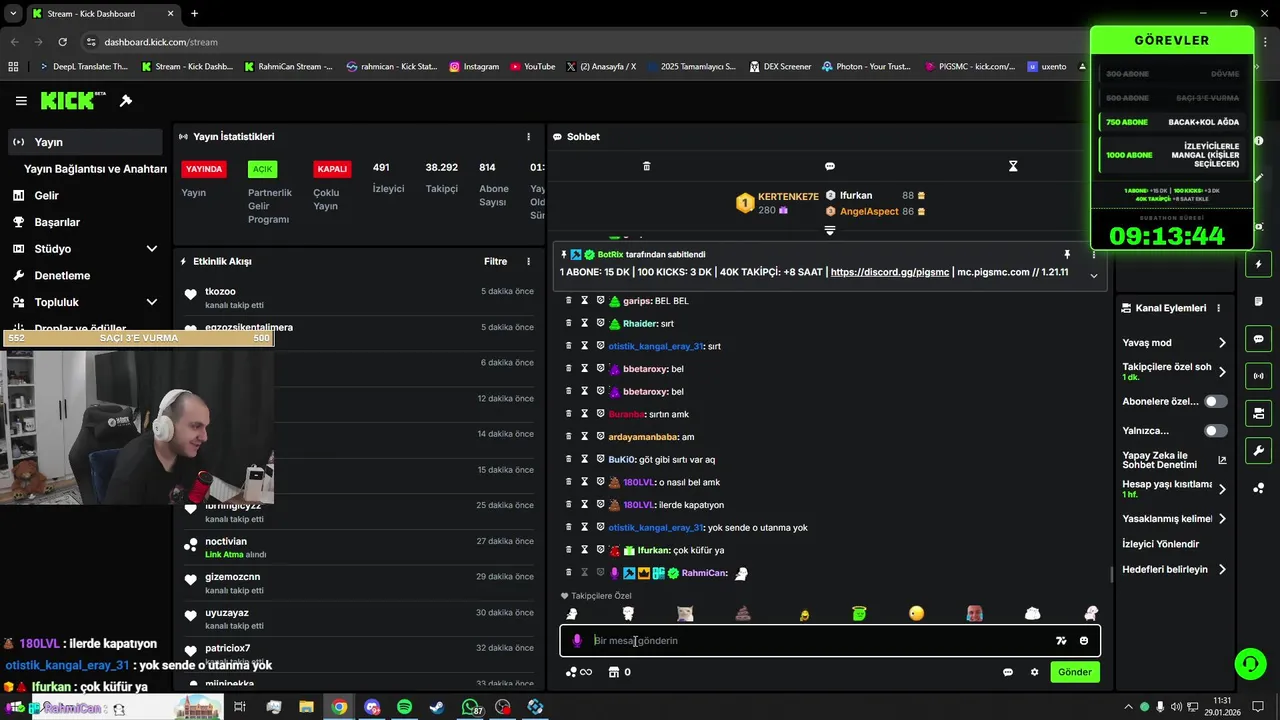Screen dimensions: 1280x720
Task: Pick the poop emote in the emote row
Action: 743,613
